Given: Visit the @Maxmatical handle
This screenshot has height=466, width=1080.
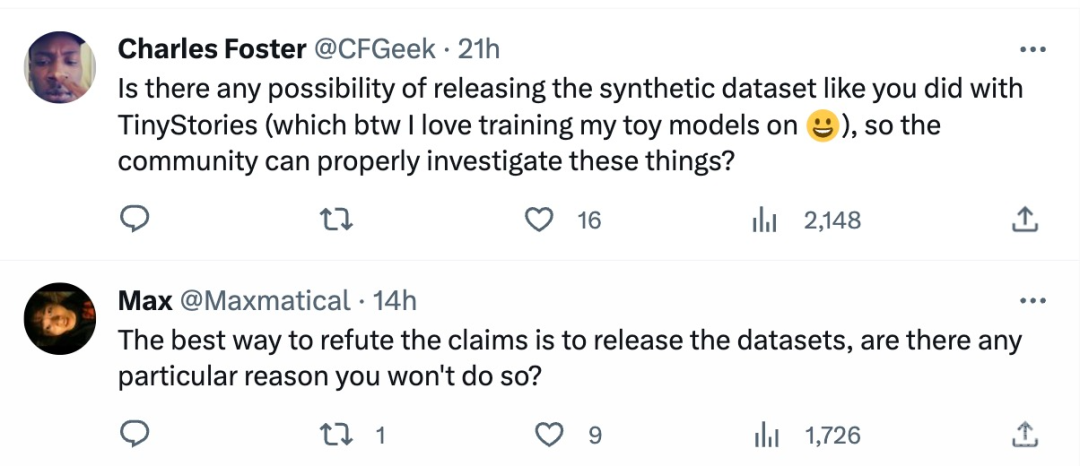Looking at the screenshot, I should pos(265,300).
